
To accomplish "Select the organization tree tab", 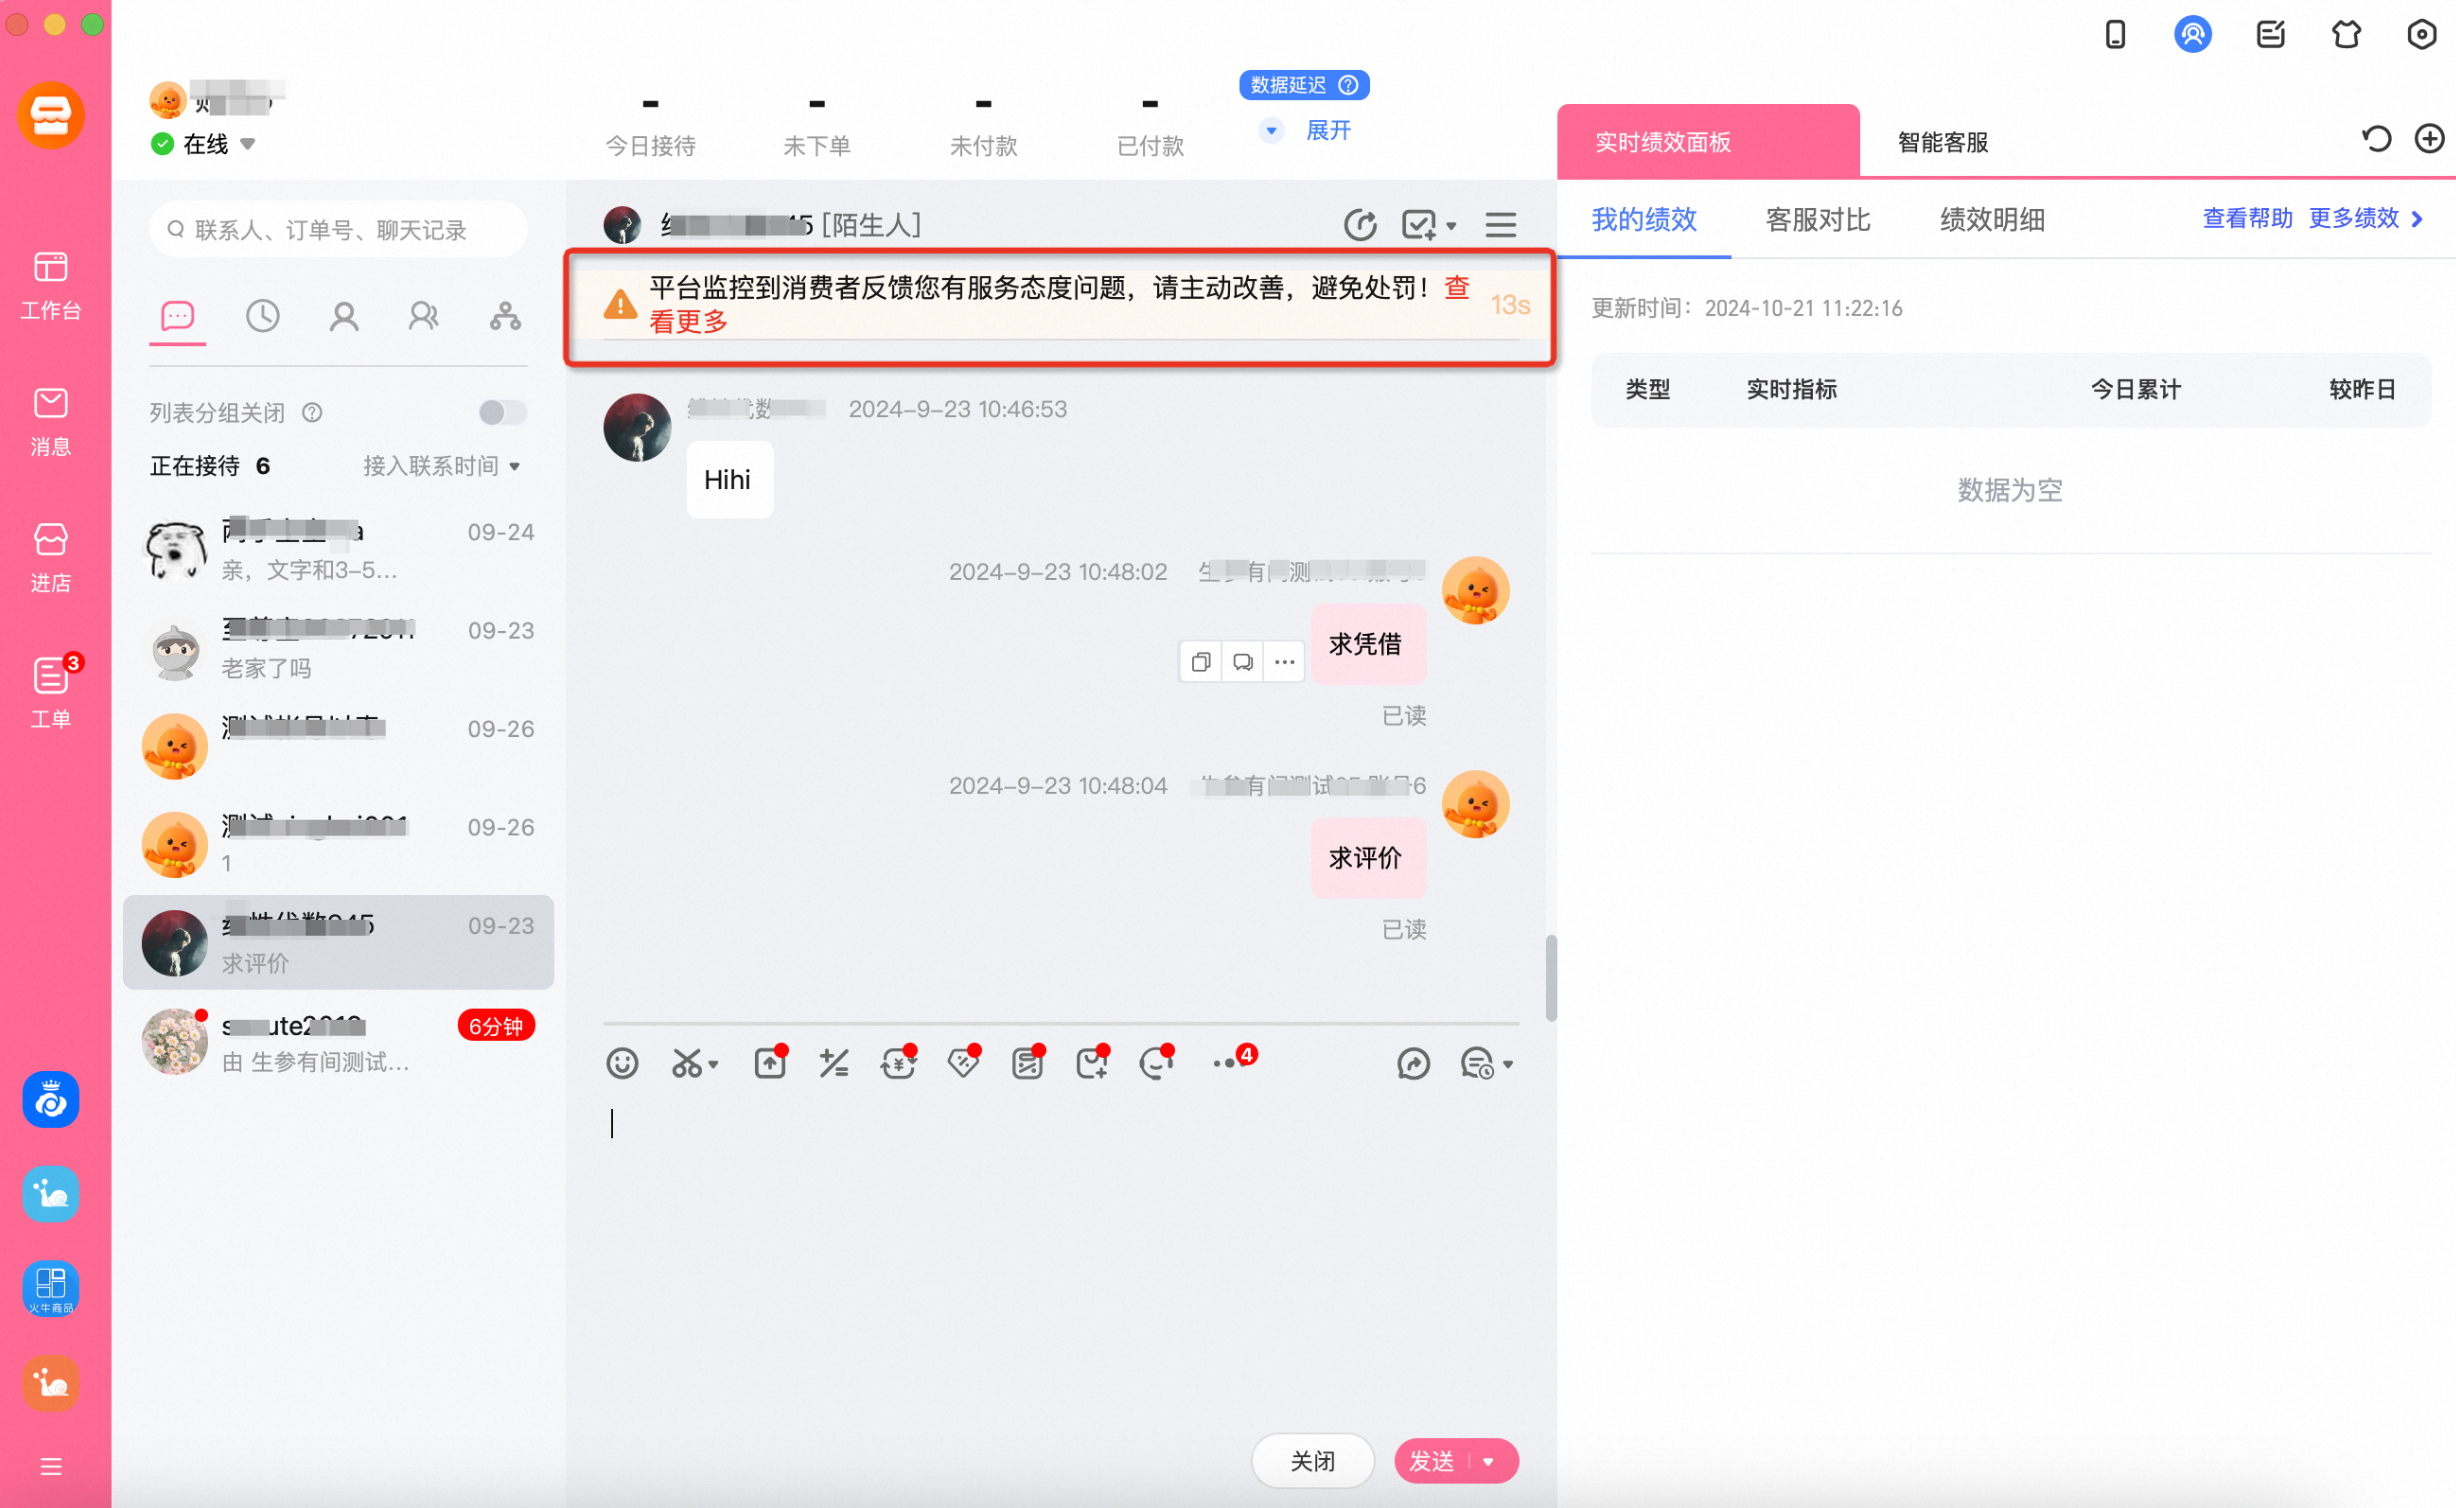I will point(505,317).
